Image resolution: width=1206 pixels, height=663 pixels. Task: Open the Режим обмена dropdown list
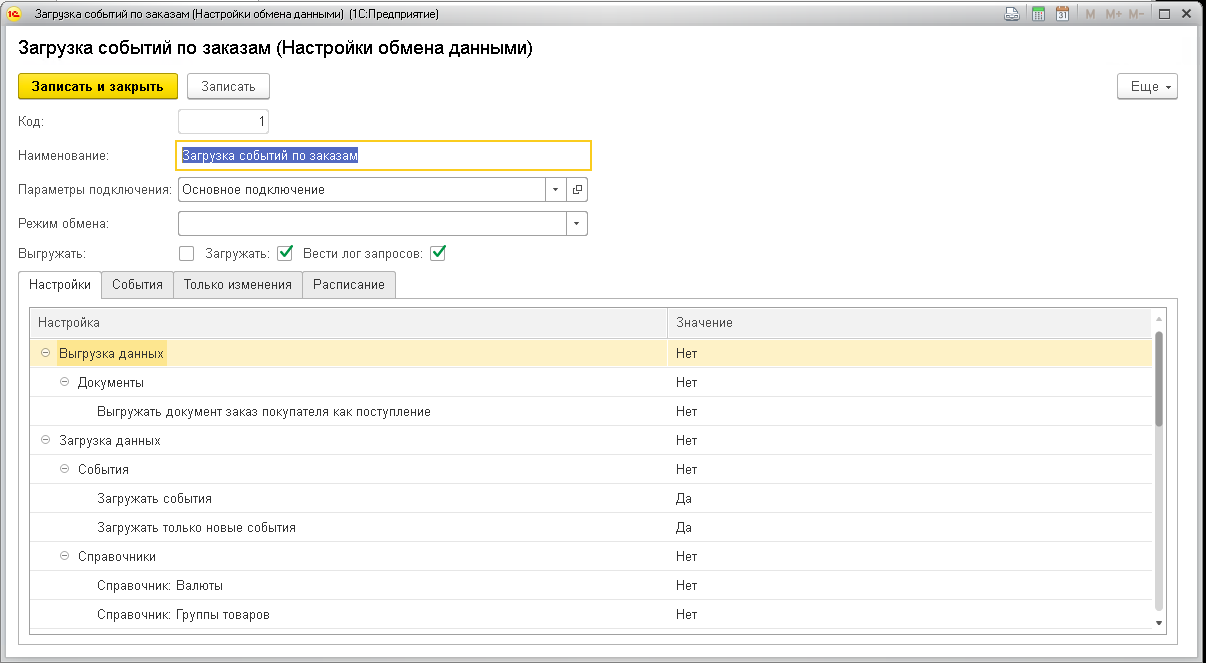[x=577, y=224]
